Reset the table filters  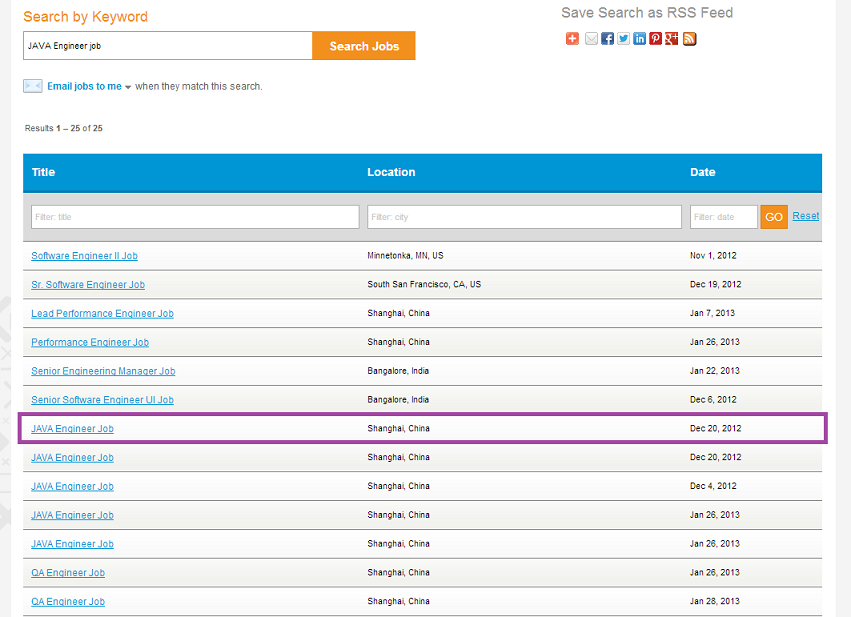pyautogui.click(x=805, y=216)
